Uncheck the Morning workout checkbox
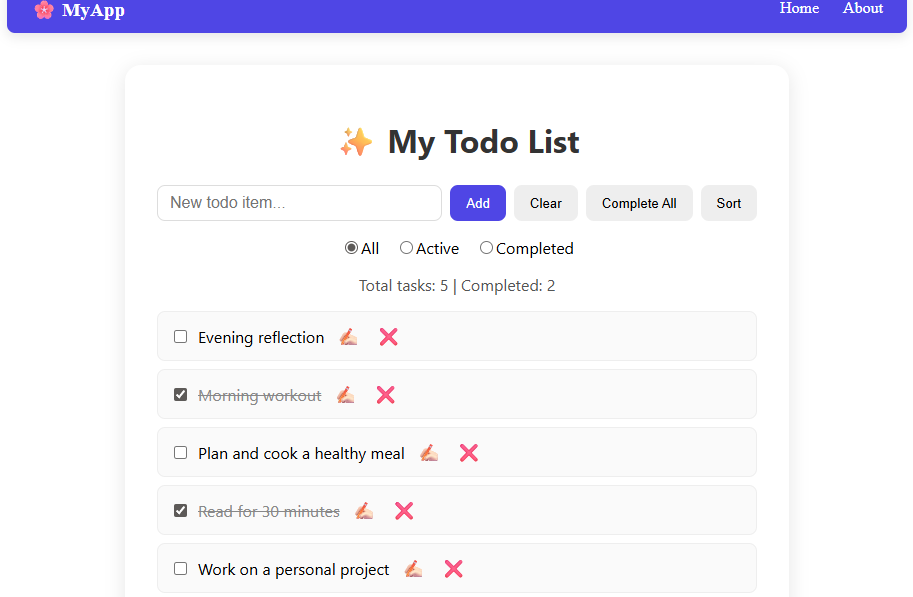913x597 pixels. tap(181, 395)
